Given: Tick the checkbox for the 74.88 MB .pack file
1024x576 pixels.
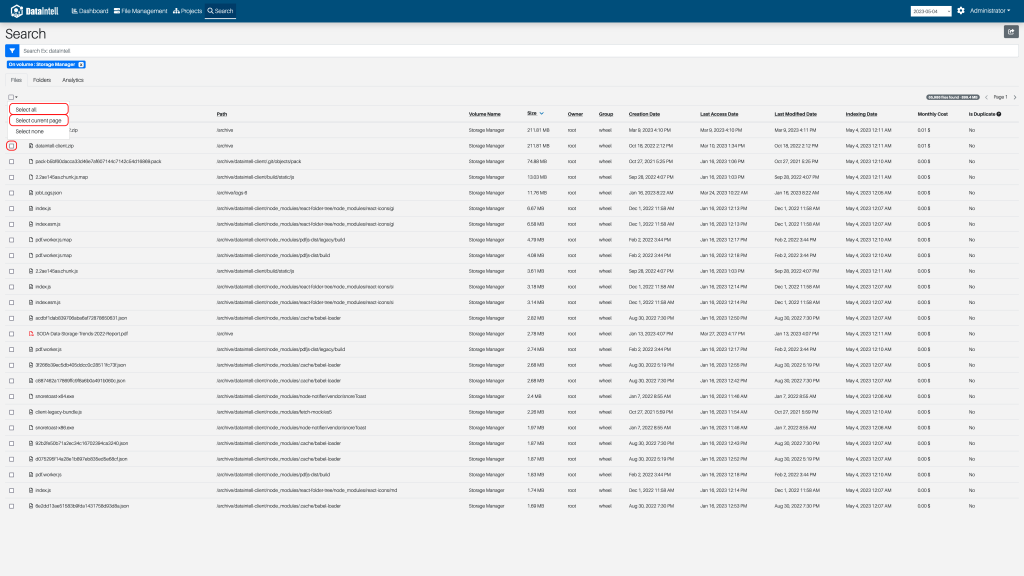Looking at the screenshot, I should [x=12, y=161].
